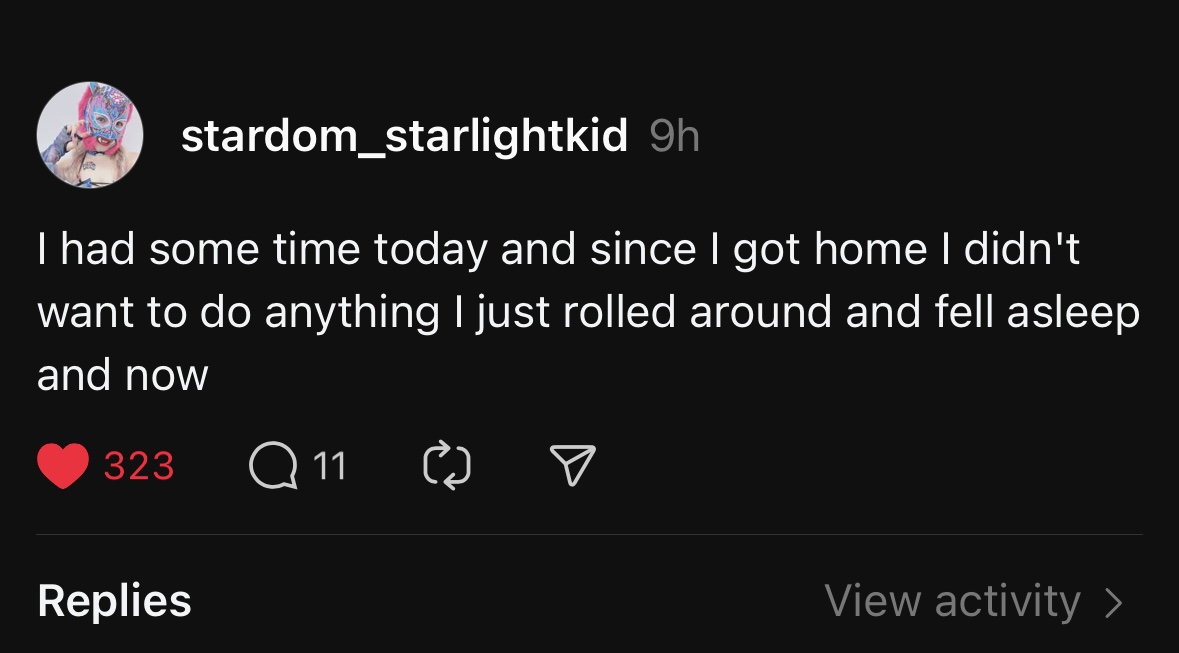Click the word "home" in the post
The width and height of the screenshot is (1179, 653).
click(x=871, y=249)
